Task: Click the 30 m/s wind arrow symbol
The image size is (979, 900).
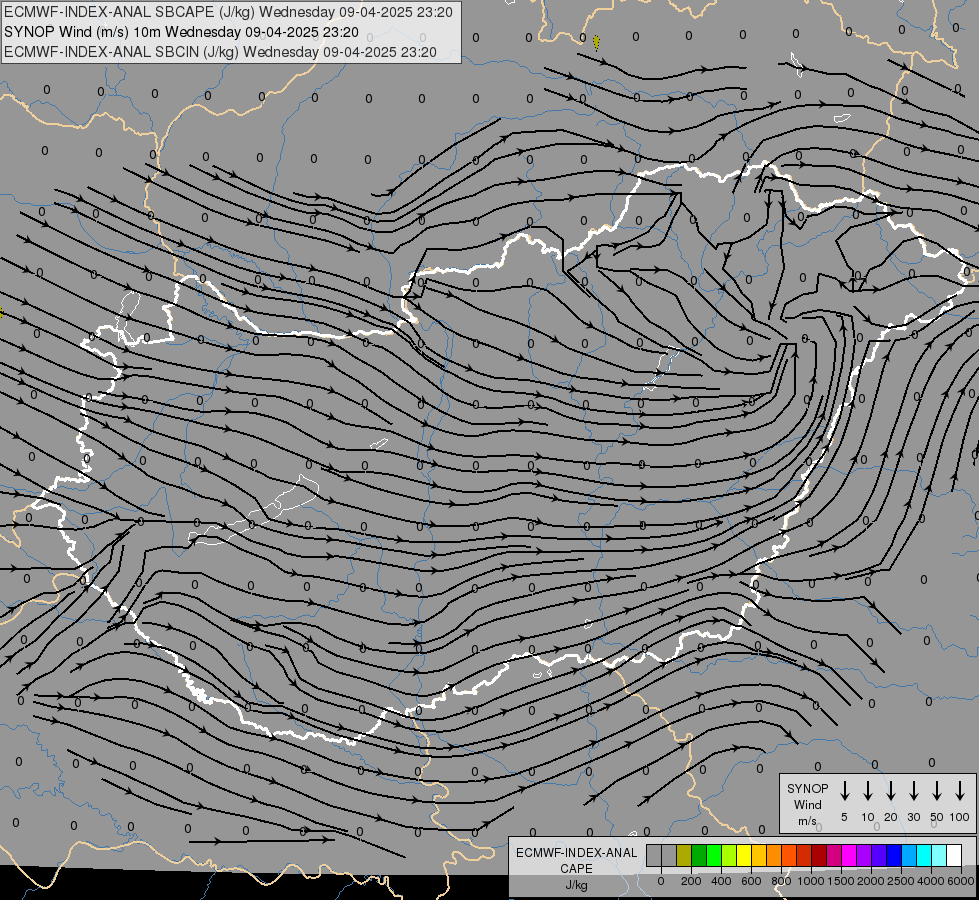Action: [913, 790]
